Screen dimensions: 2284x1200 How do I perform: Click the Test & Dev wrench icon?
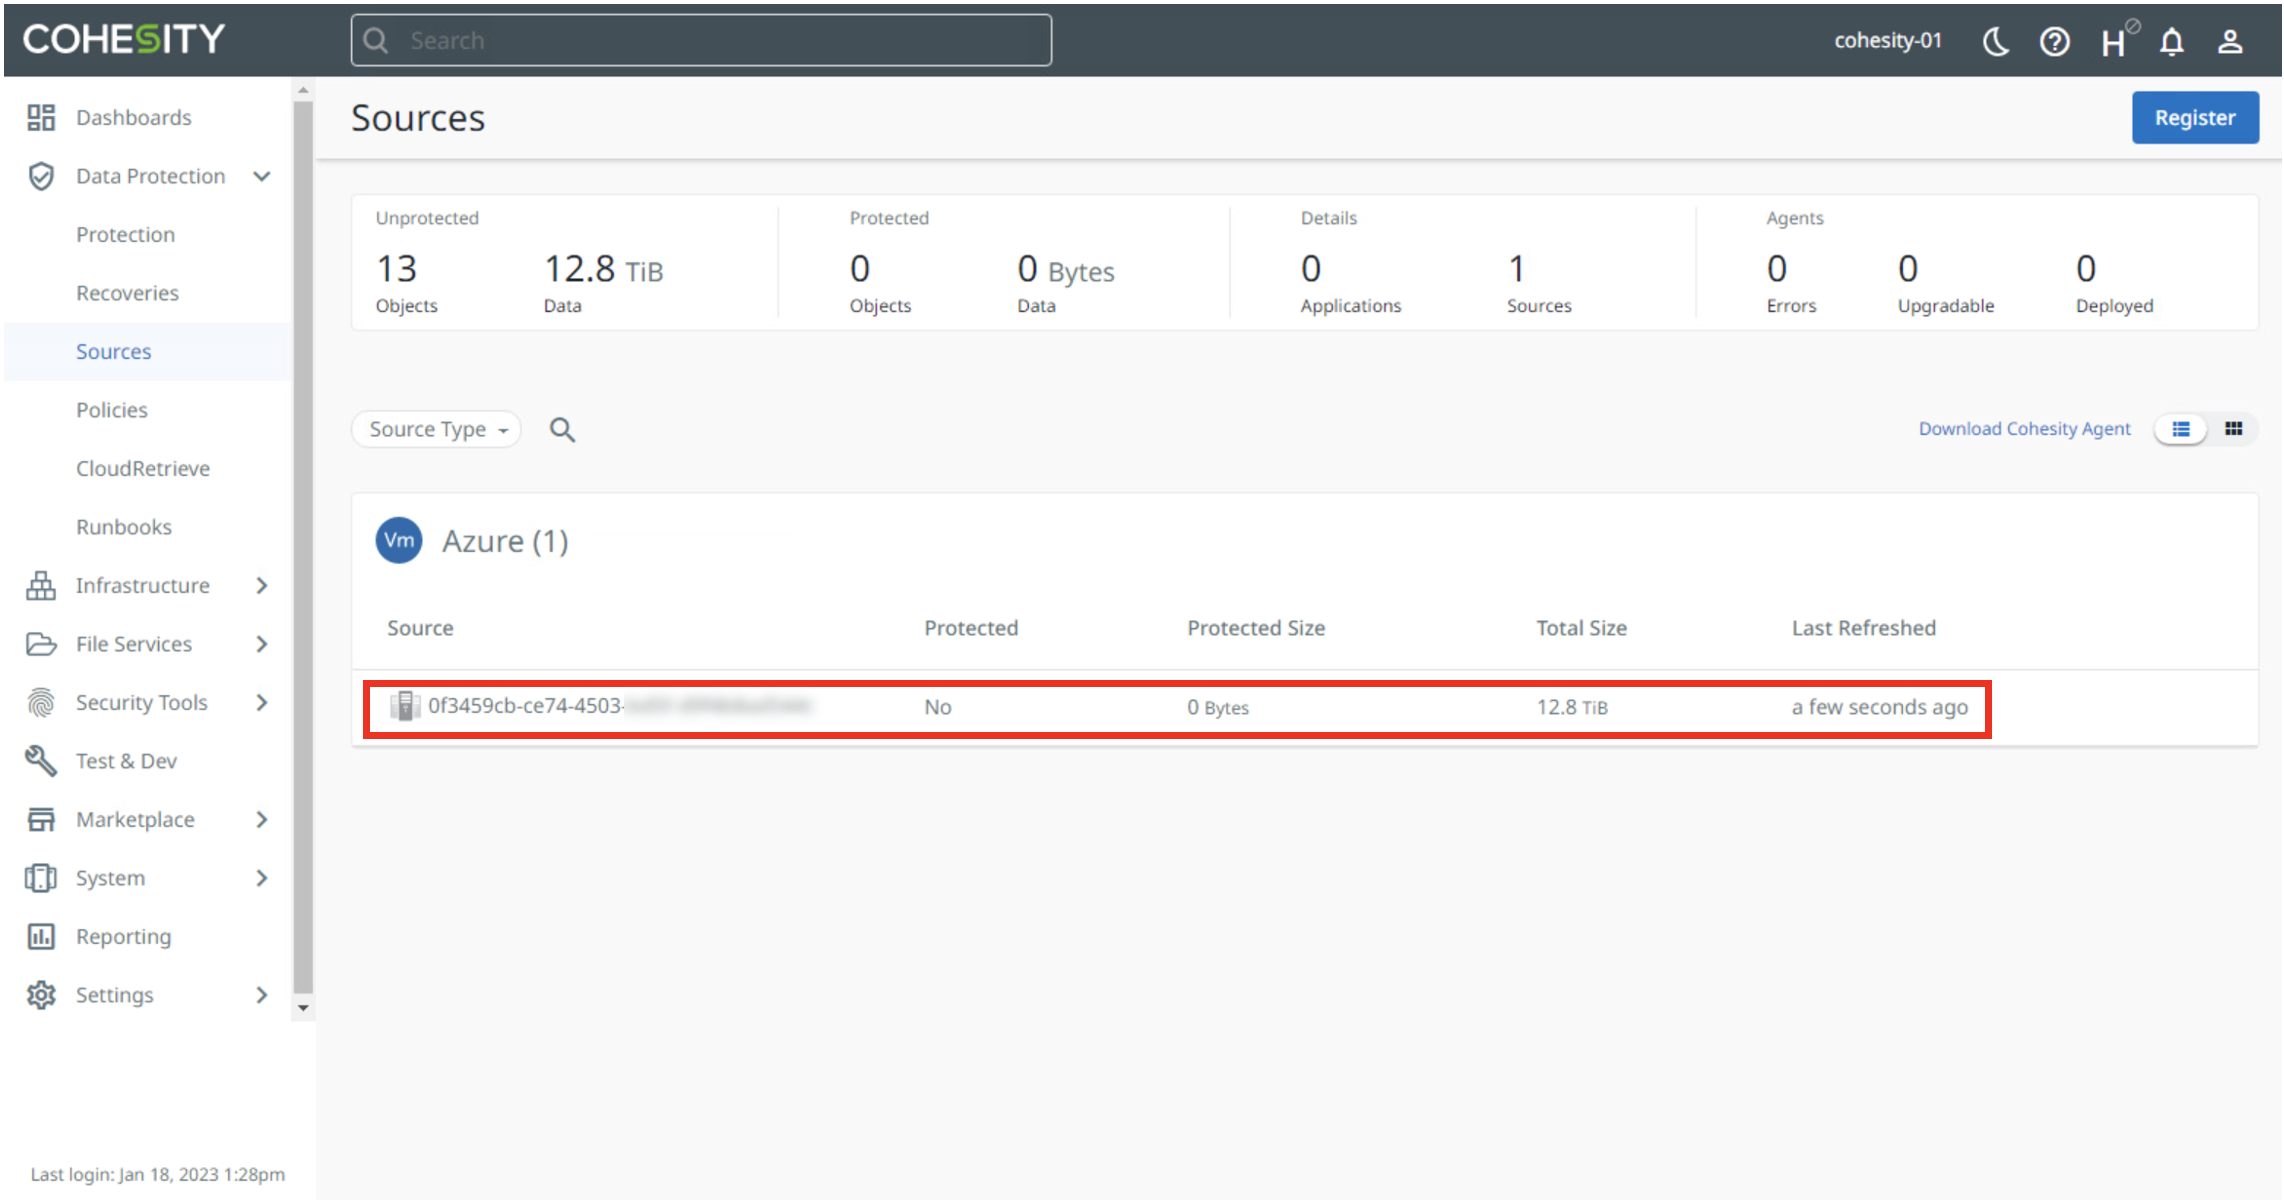point(41,761)
